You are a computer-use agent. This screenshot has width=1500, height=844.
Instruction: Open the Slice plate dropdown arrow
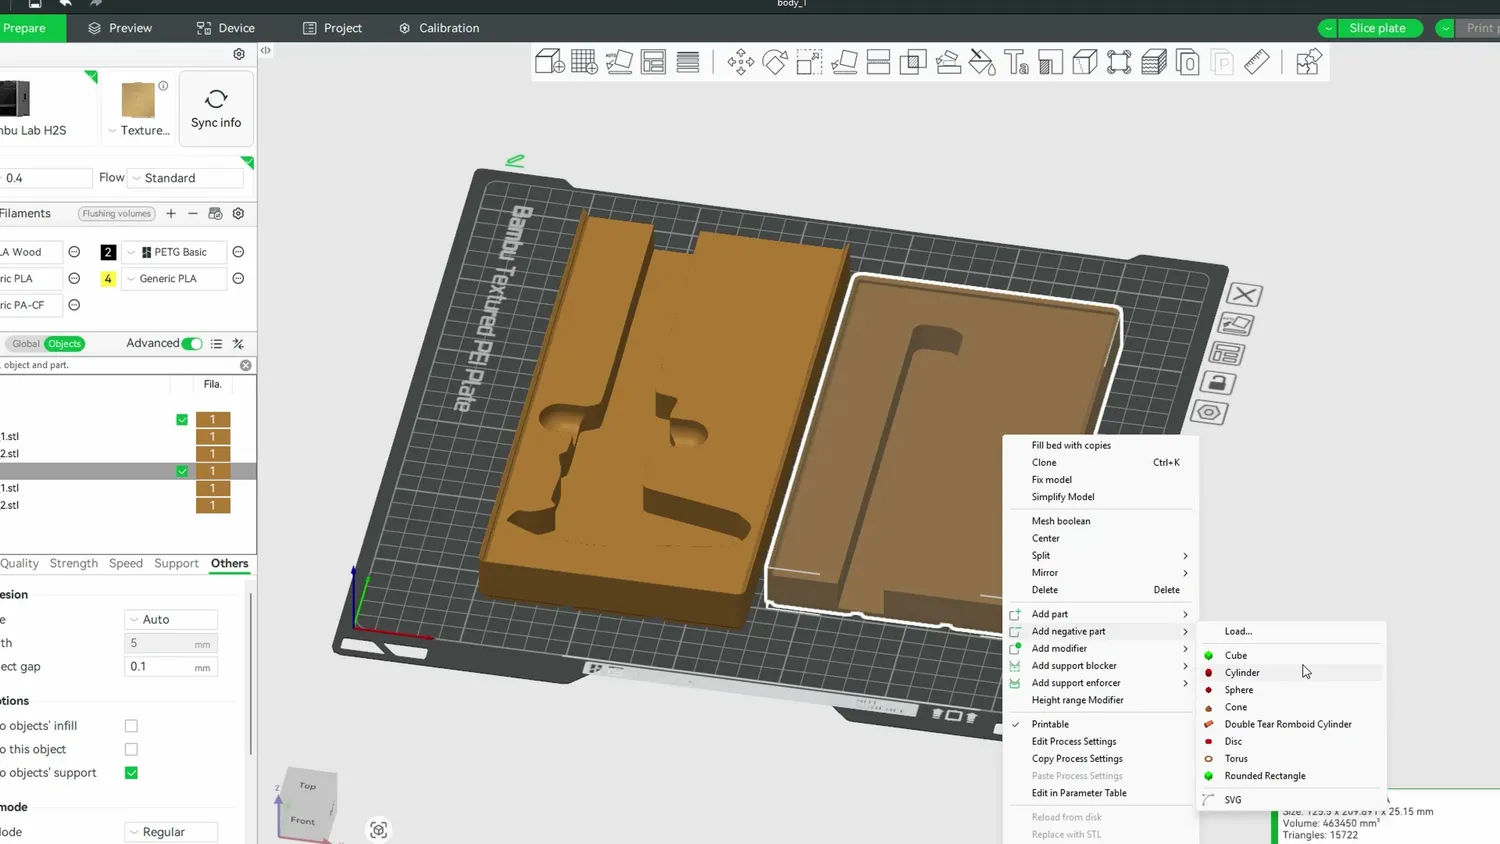pos(1328,28)
